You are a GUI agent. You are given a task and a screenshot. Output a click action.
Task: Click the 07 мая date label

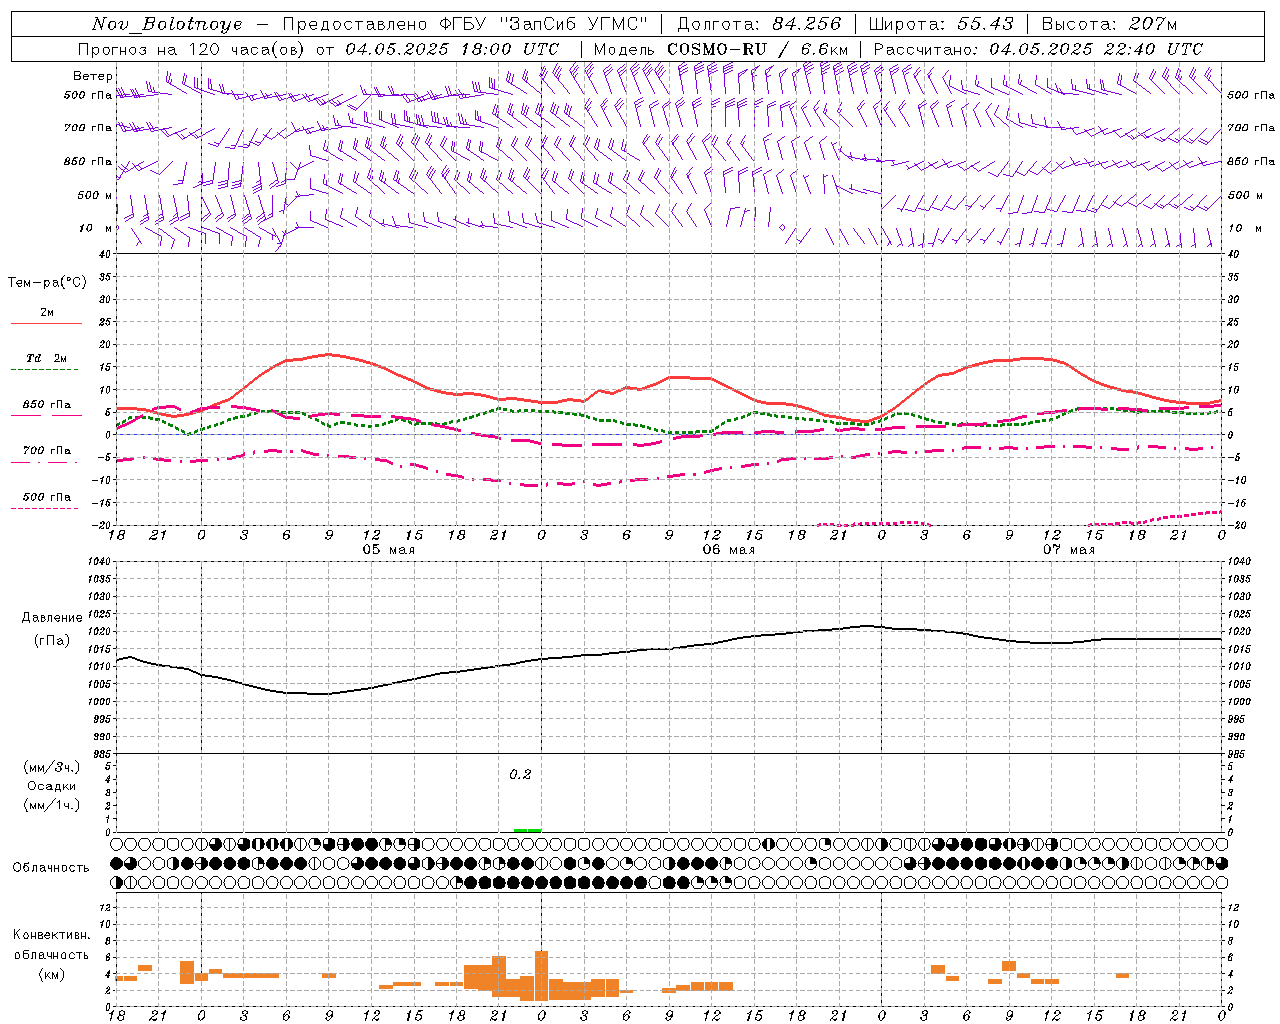click(x=1068, y=550)
